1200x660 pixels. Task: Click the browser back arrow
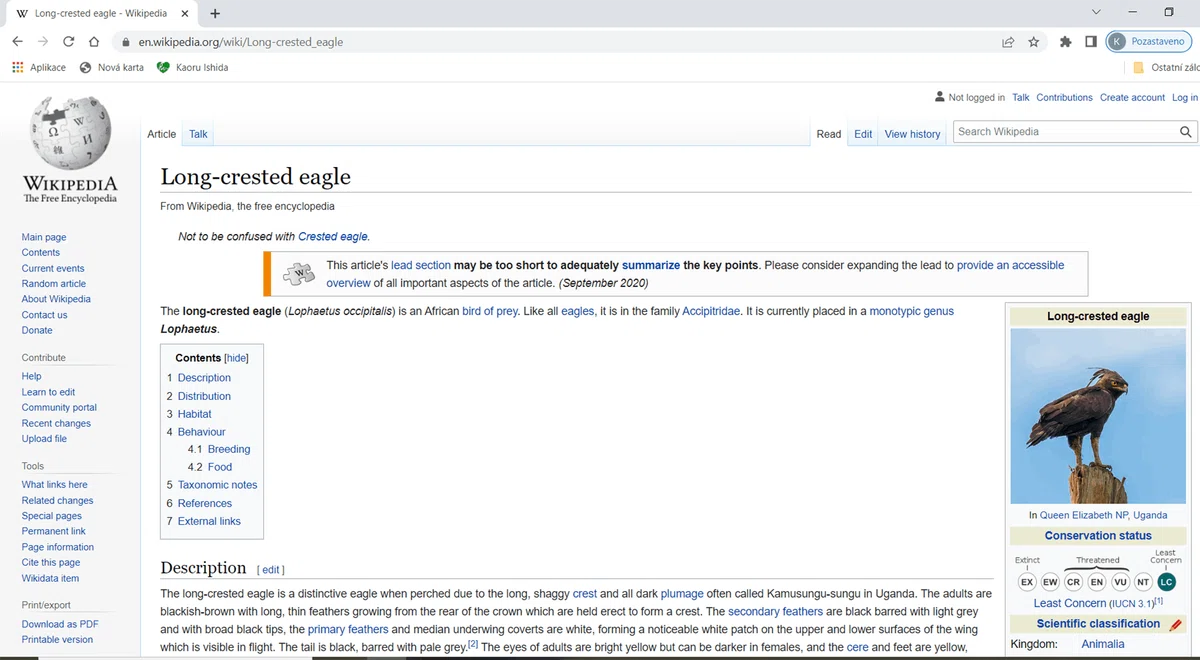click(17, 42)
